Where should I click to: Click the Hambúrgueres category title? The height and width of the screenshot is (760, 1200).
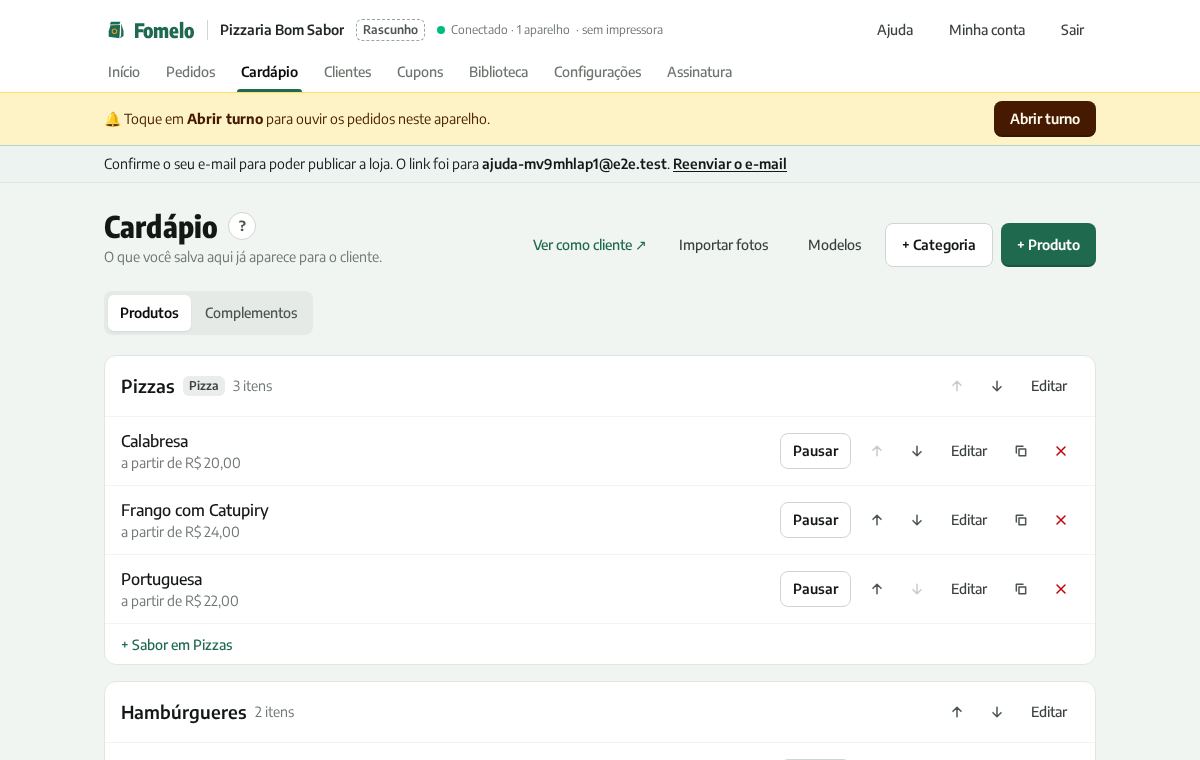tap(184, 712)
